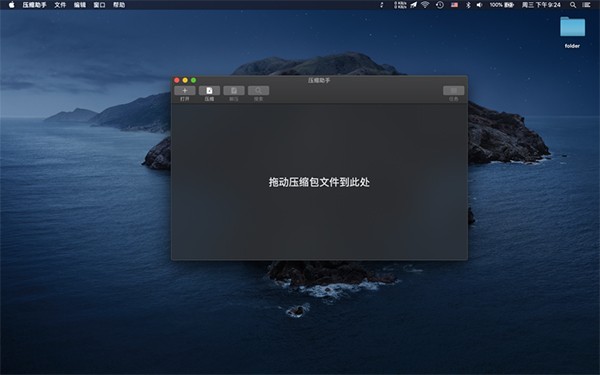Screen dimensions: 600x375
Task: Select the folder icon on the desktop
Action: coord(572,27)
